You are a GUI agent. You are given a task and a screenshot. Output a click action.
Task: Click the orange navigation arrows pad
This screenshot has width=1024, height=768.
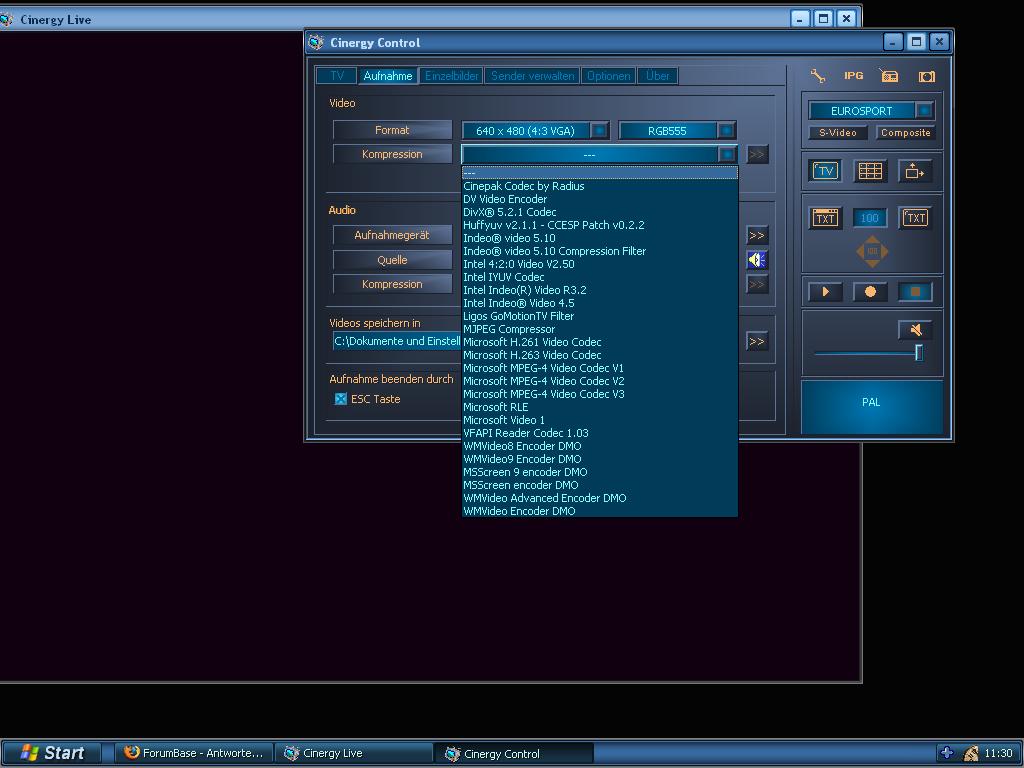pos(872,251)
